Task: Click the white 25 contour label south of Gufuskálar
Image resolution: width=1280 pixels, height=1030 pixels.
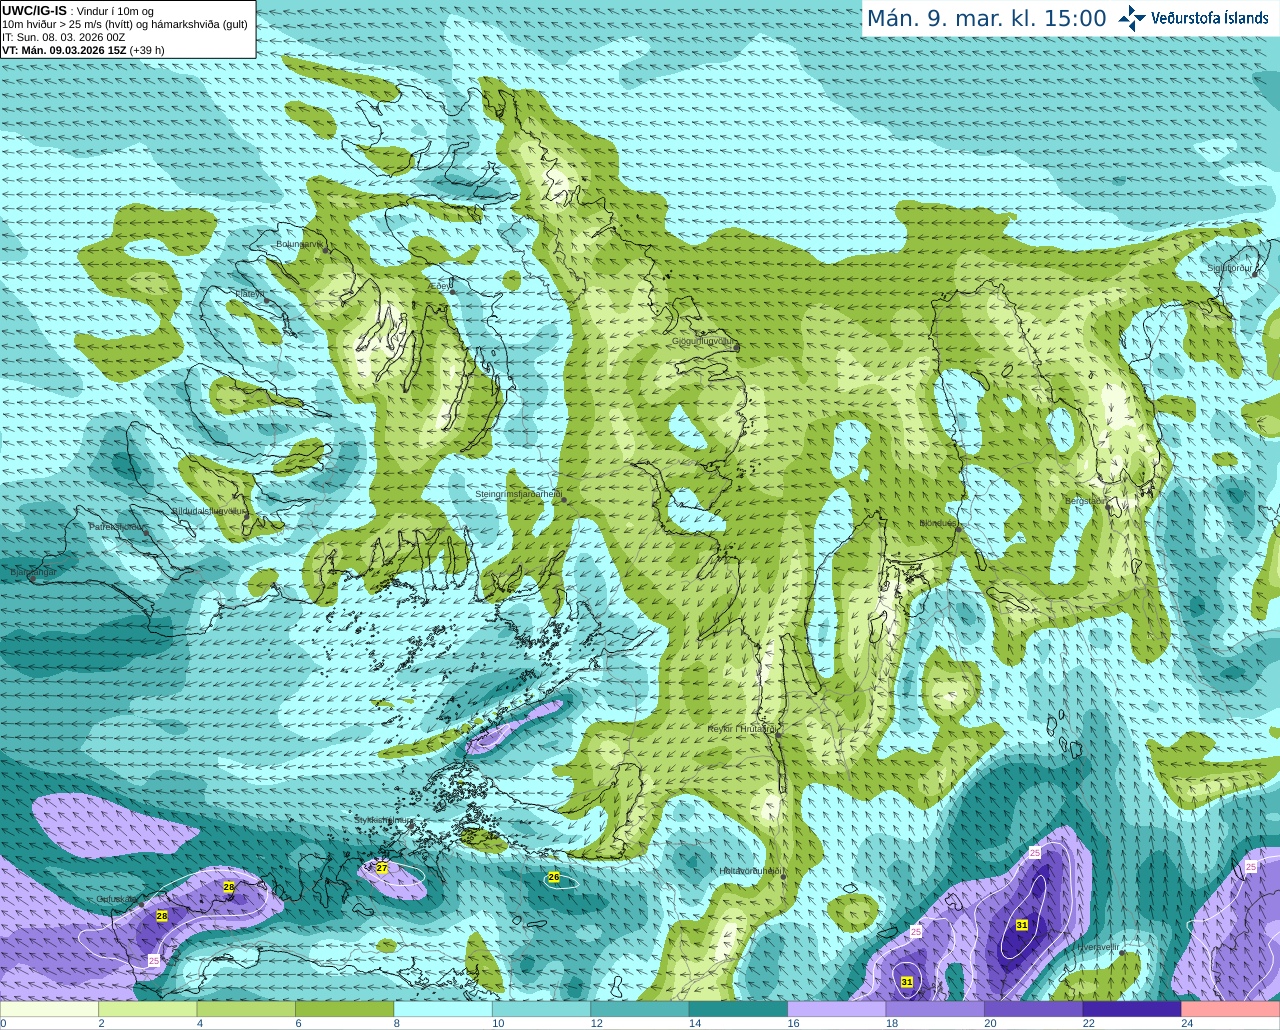Action: click(154, 960)
